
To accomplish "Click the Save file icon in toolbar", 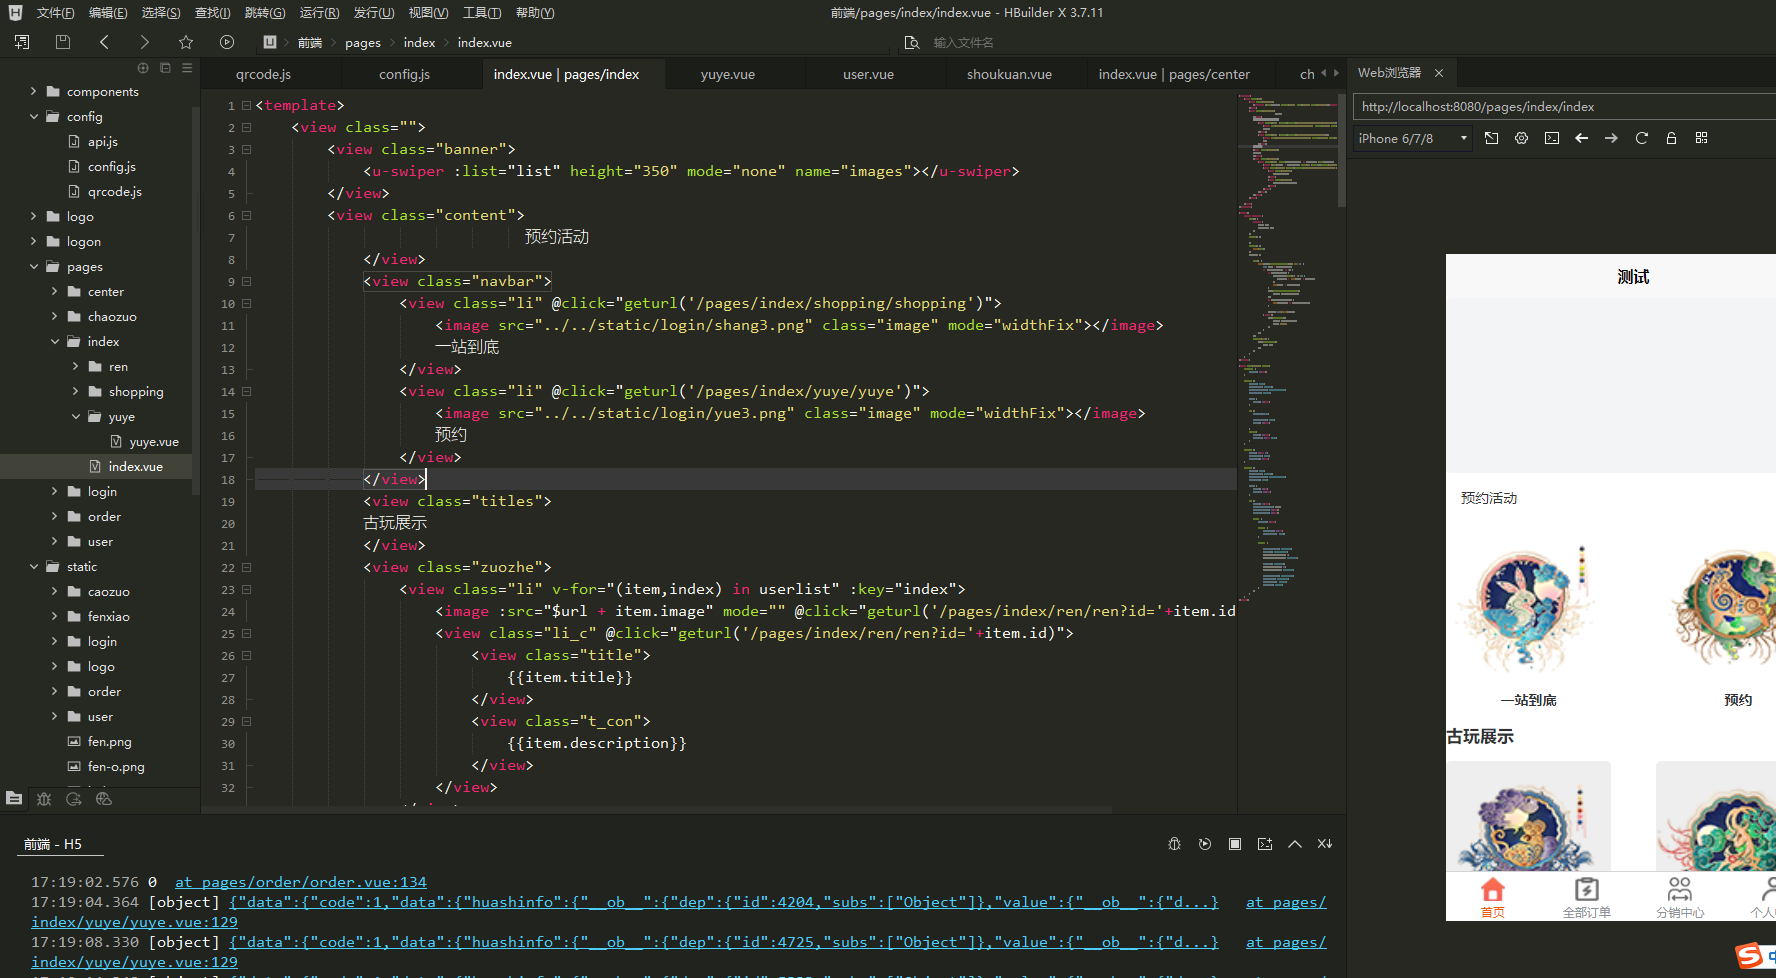I will 63,42.
